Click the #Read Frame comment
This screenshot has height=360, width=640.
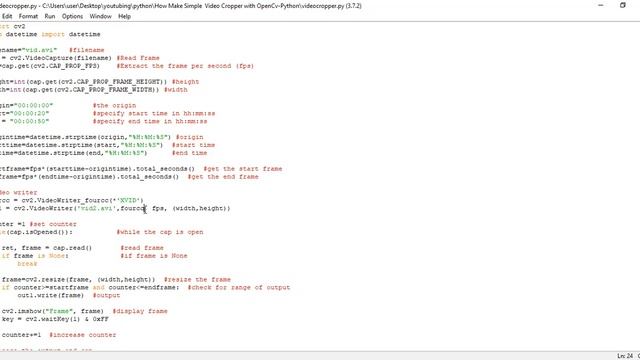[138, 58]
